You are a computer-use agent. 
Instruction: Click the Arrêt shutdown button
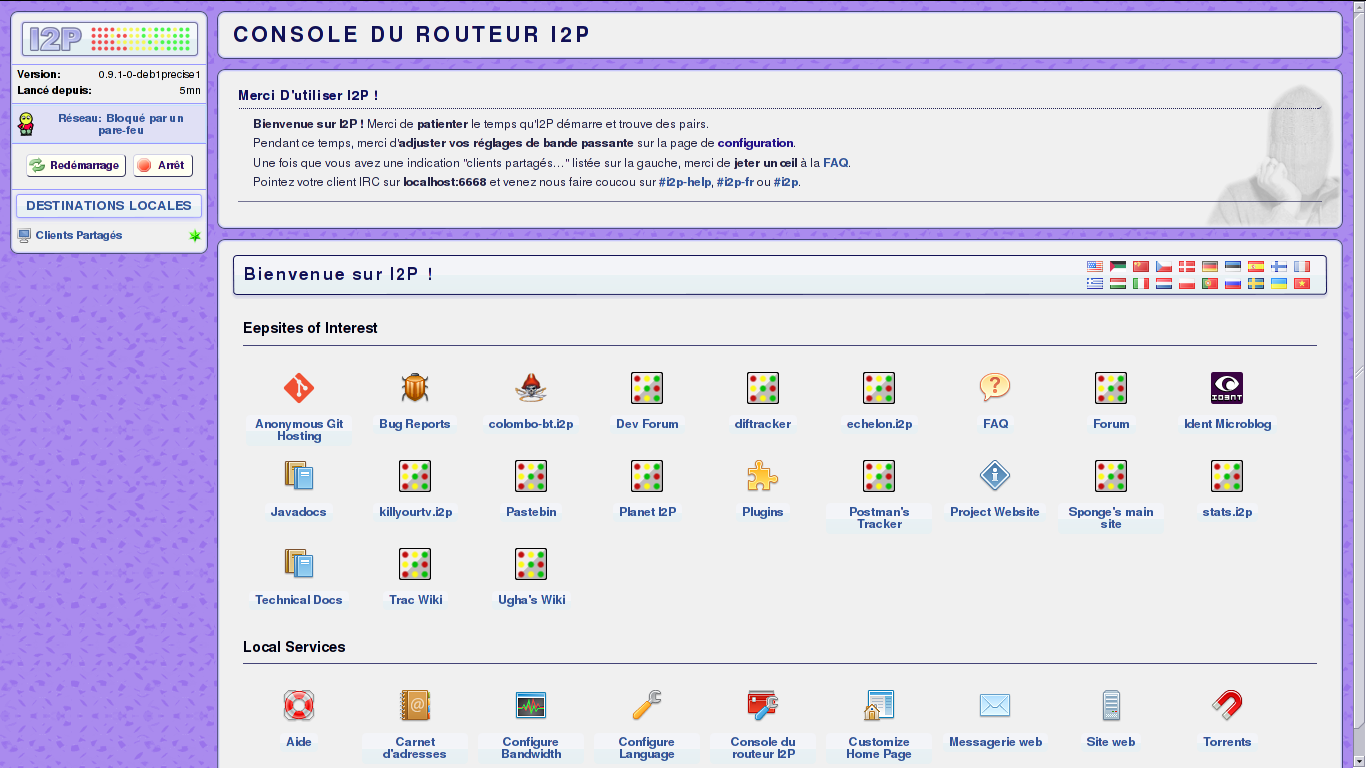(163, 165)
